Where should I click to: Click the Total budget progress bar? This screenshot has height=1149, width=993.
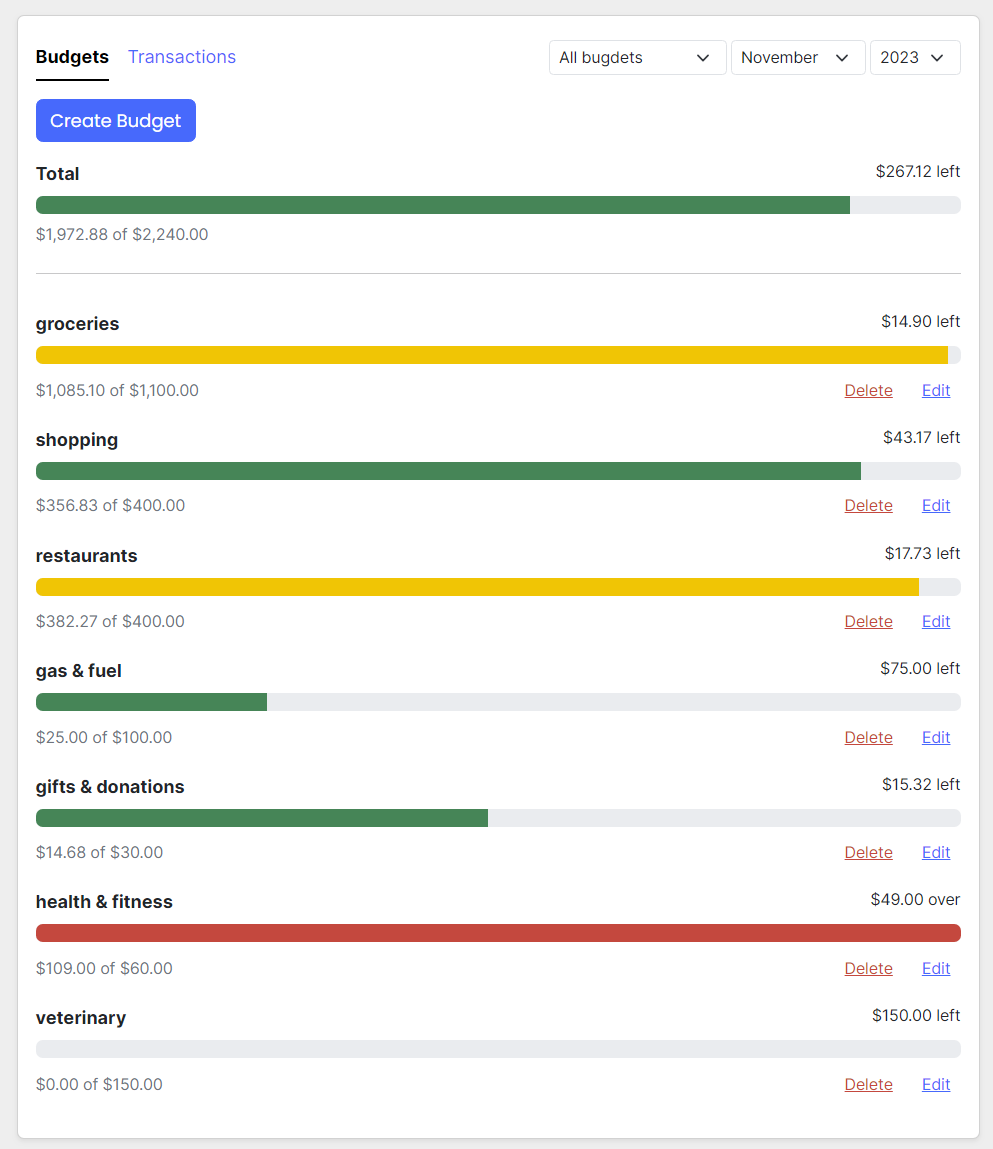tap(498, 204)
